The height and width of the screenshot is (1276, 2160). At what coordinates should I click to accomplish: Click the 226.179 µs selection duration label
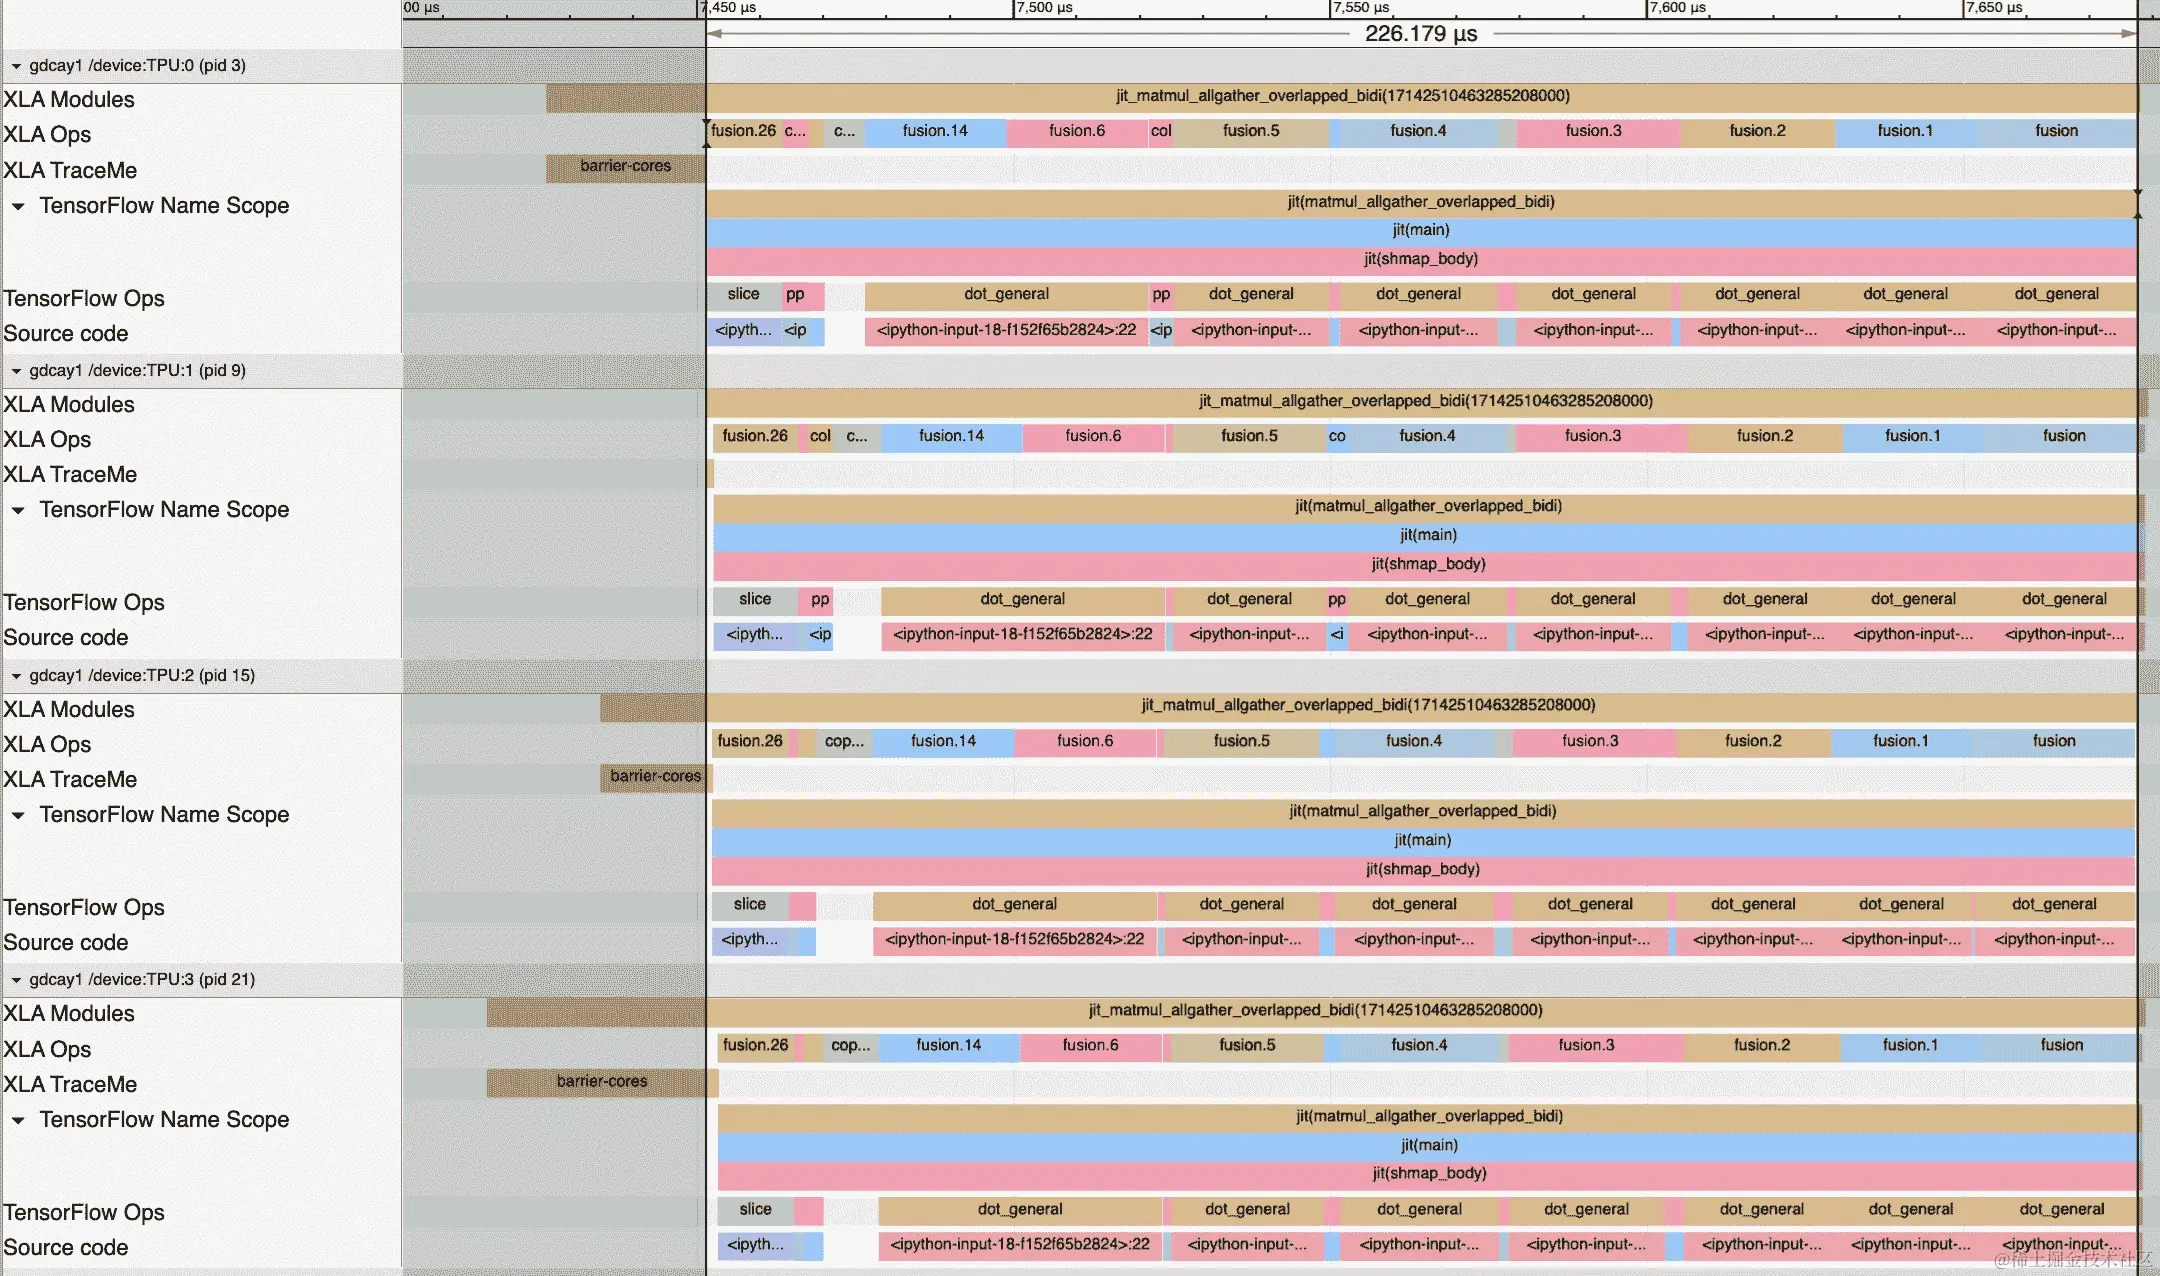pyautogui.click(x=1420, y=34)
